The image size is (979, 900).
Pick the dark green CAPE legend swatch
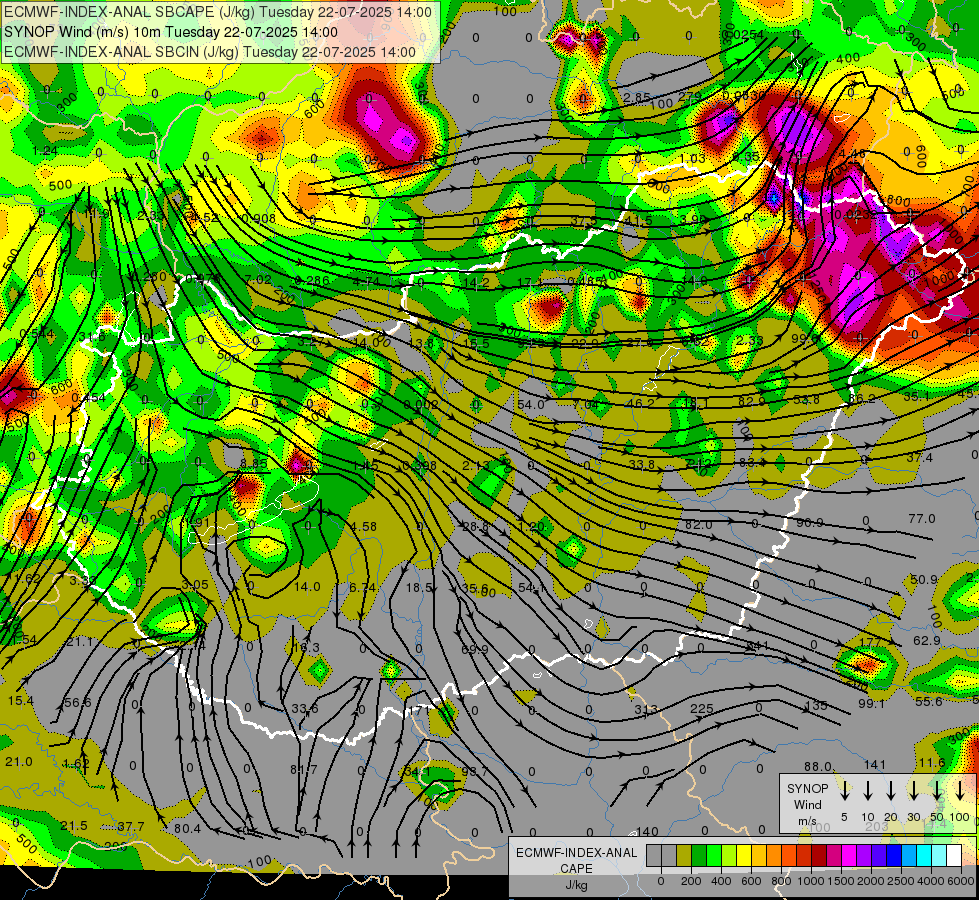click(x=699, y=856)
